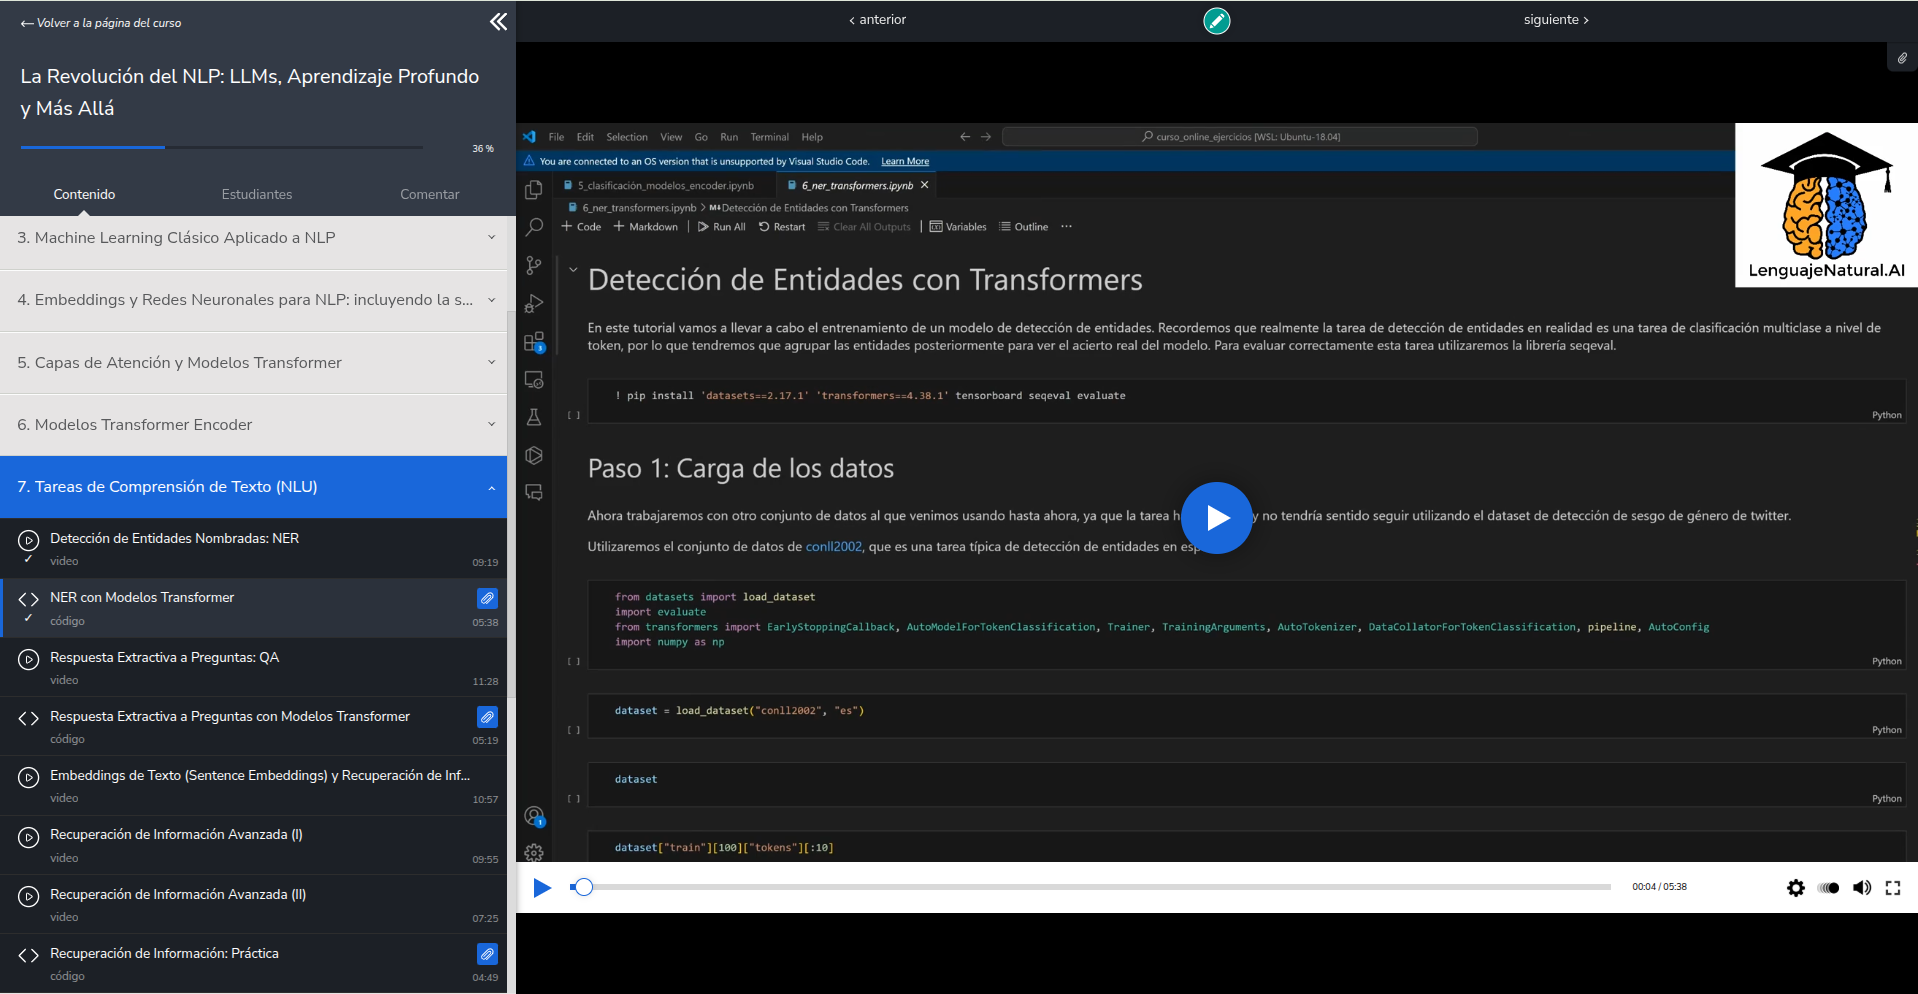Viewport: 1918px width, 994px height.
Task: Click Run All in notebook toolbar
Action: (721, 227)
